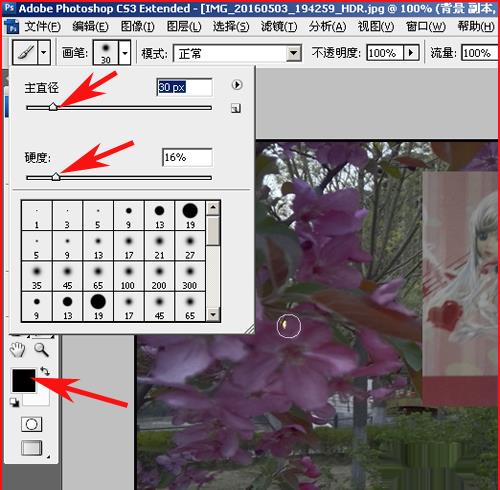Viewport: 500px width, 490px height.
Task: Select the hard round 13 brush in first row
Action: [159, 216]
